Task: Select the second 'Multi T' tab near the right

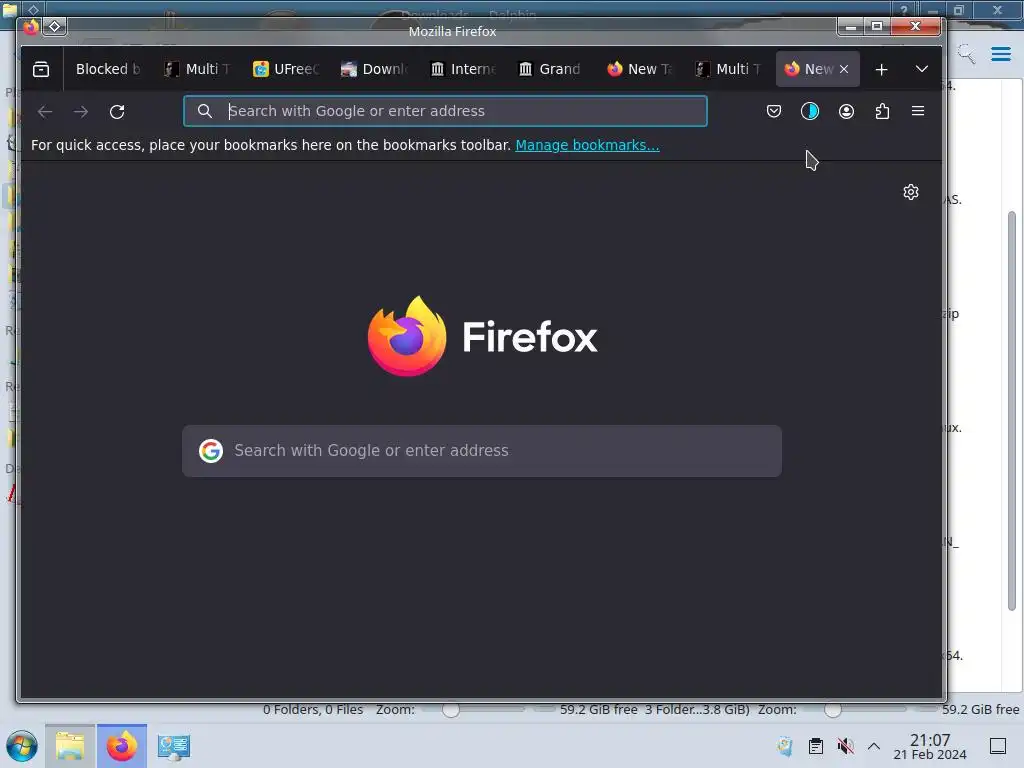Action: pos(728,69)
